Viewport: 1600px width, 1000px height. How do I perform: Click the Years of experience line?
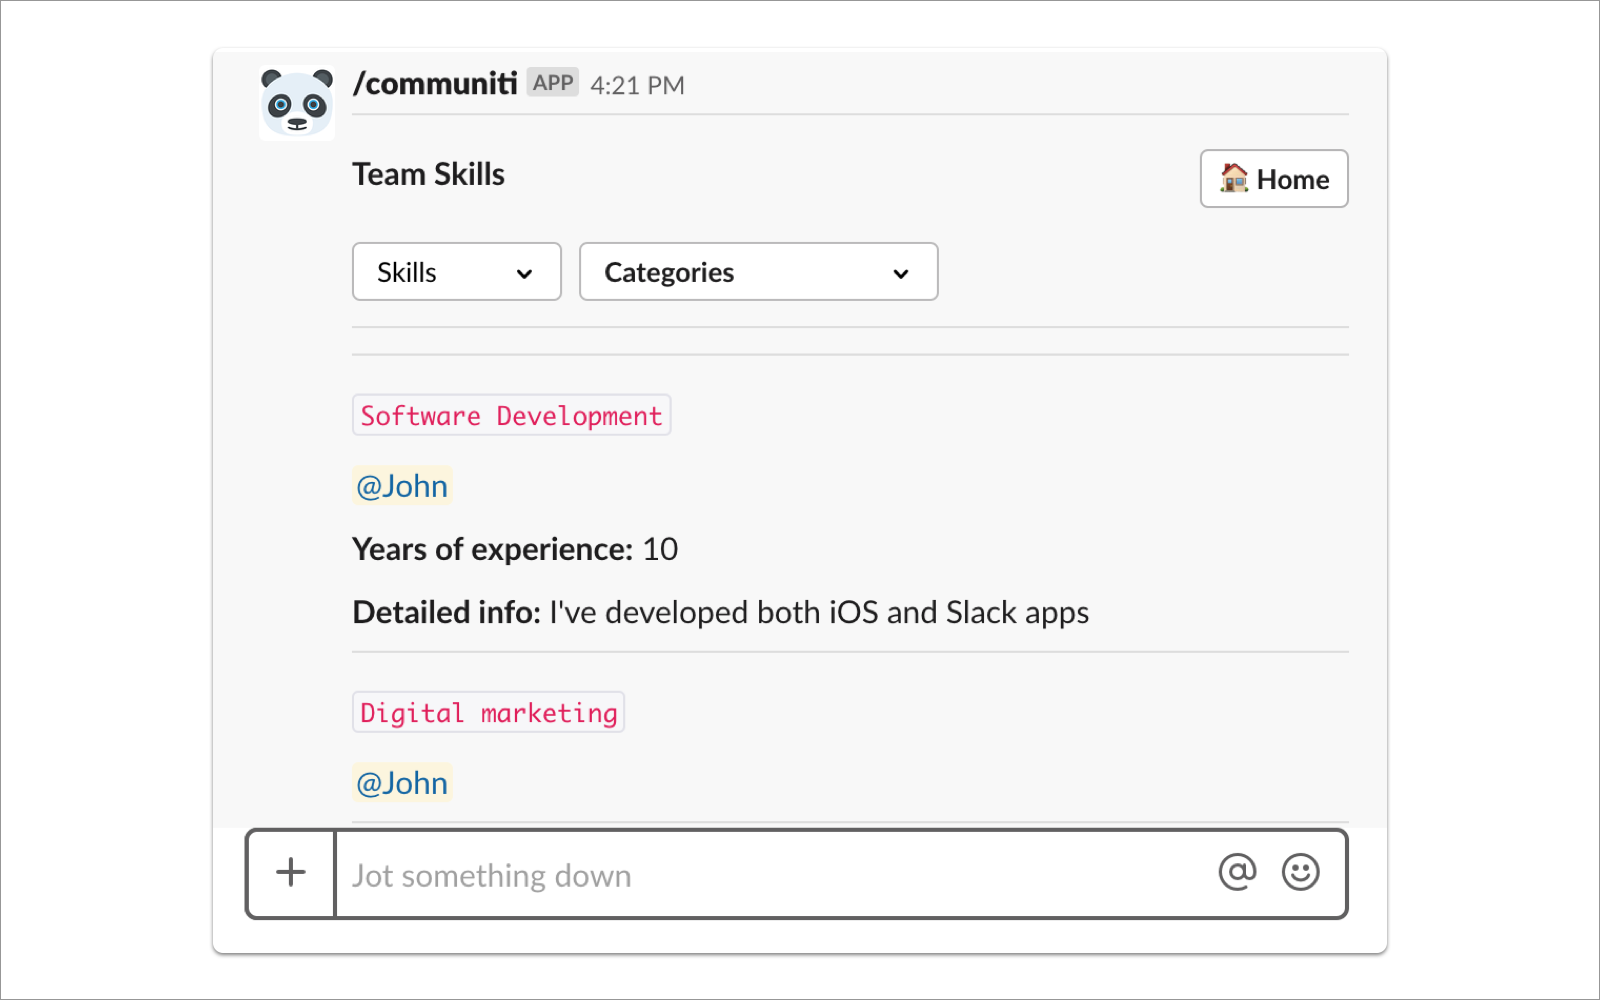point(515,550)
